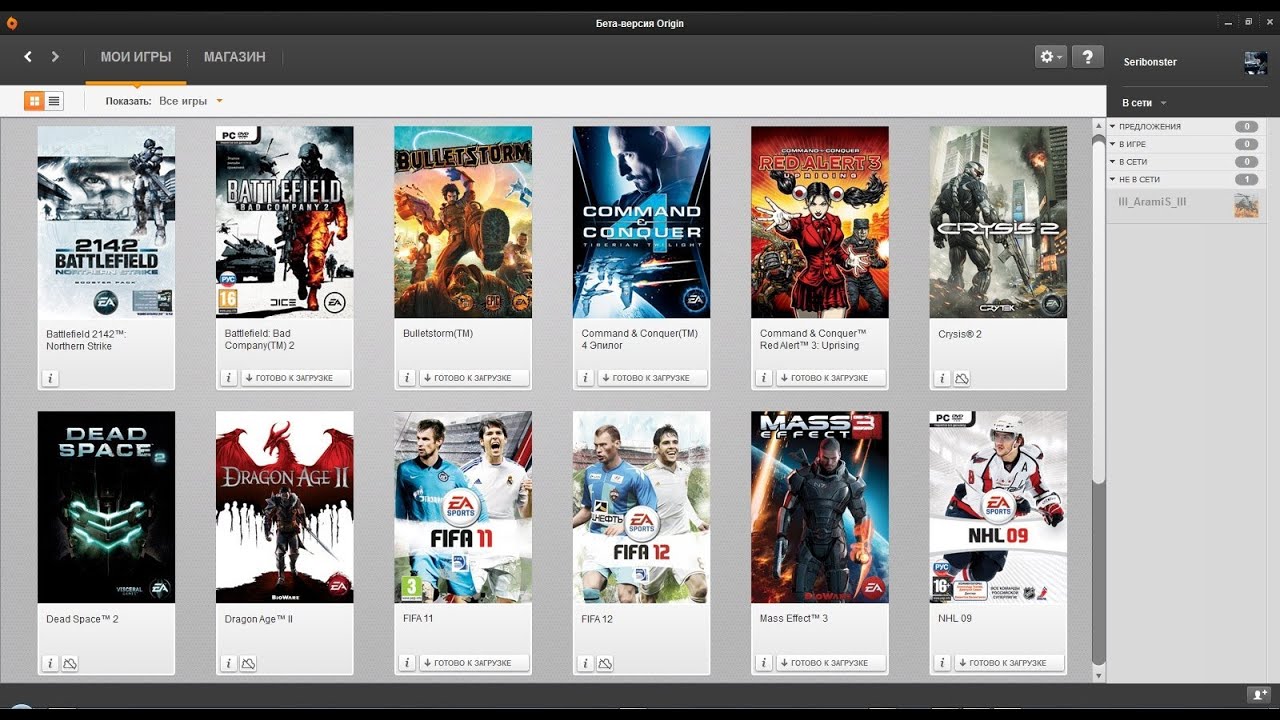Screen dimensions: 1280x720
Task: Open Command & Conquer 4 cover
Action: click(x=642, y=222)
